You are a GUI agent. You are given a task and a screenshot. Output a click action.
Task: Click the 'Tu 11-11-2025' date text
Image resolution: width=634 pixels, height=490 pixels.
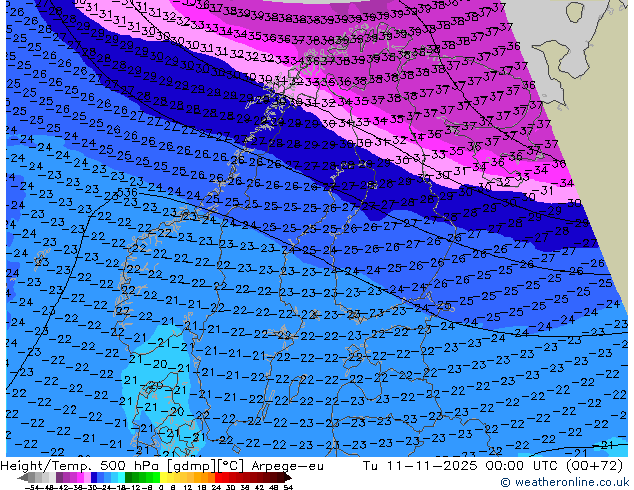[420, 466]
